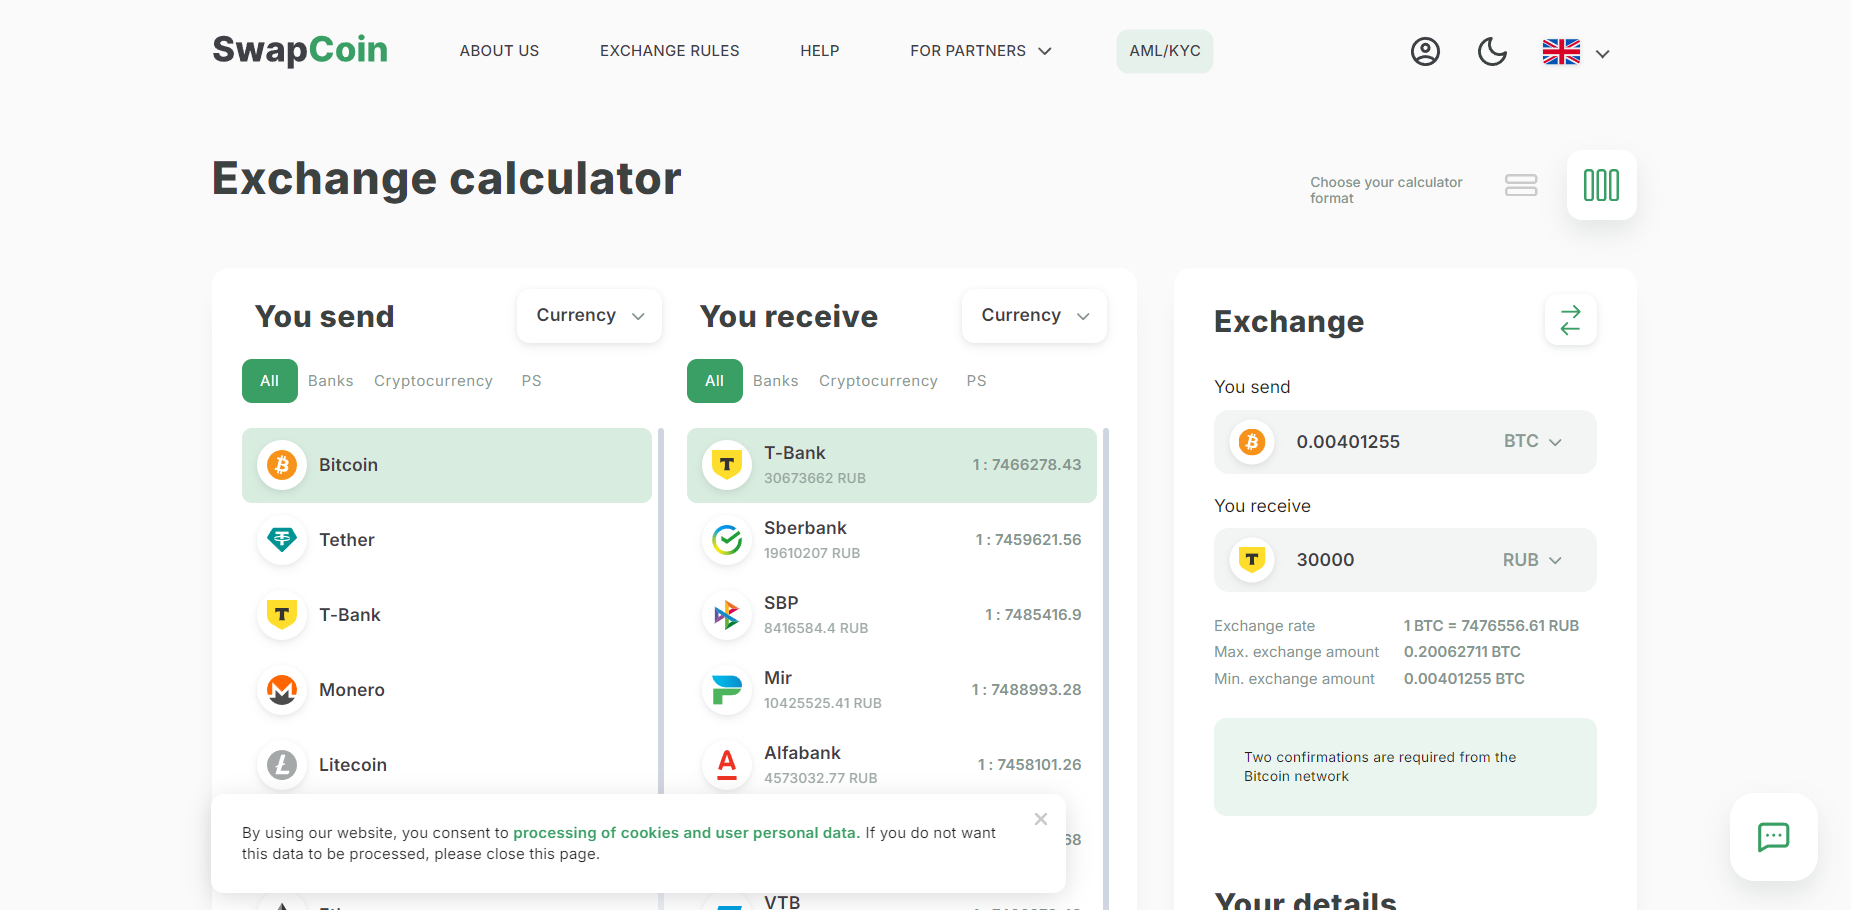Screen dimensions: 1851x910
Task: Click T-Bank icon in Exchange receive field
Action: [1252, 560]
